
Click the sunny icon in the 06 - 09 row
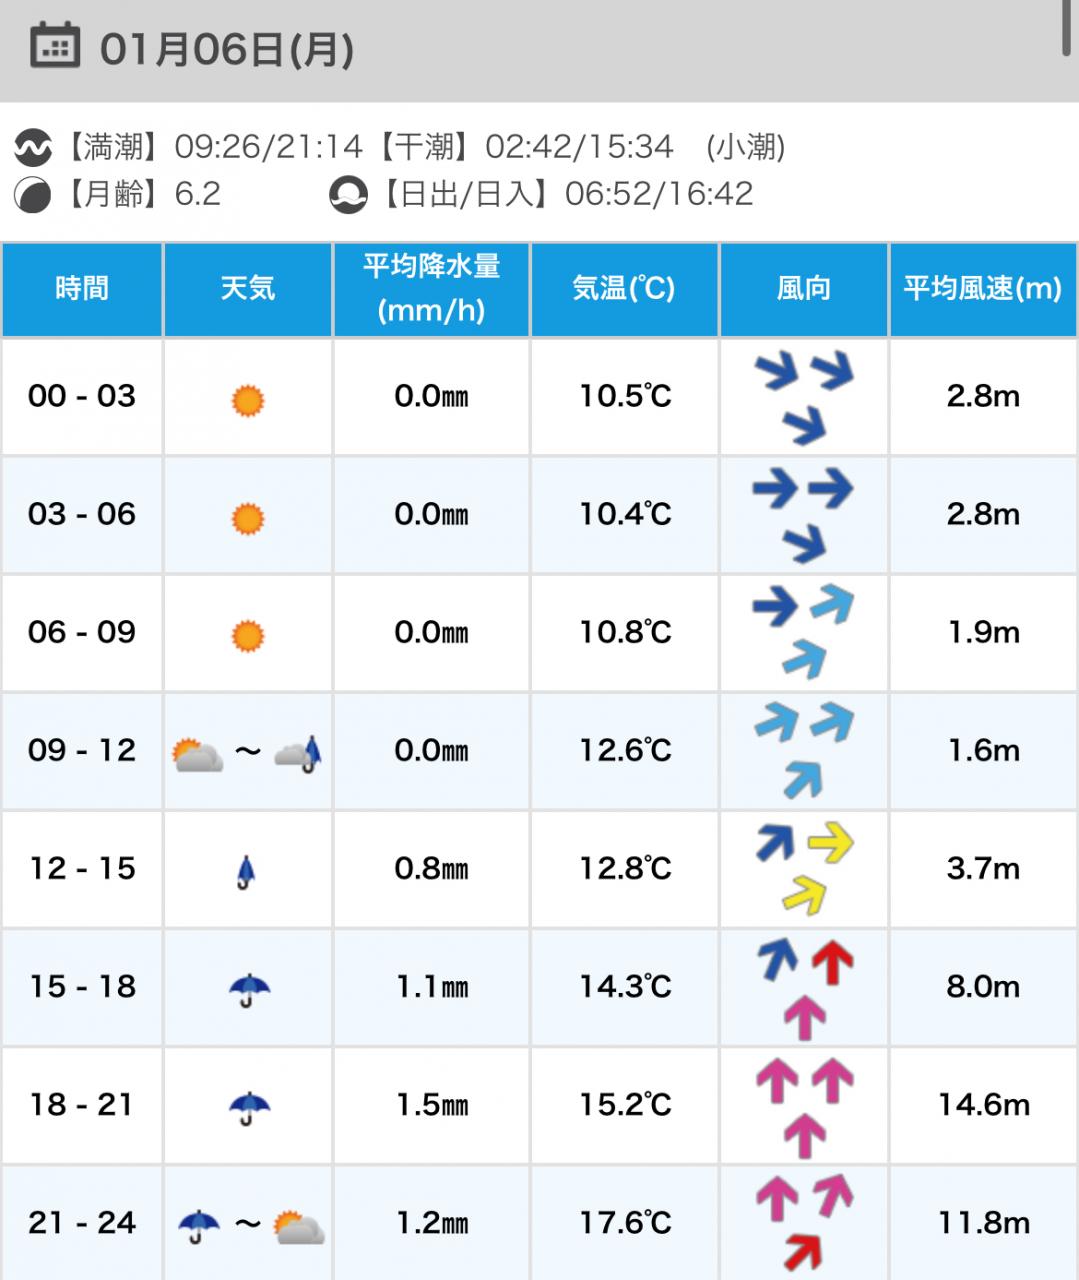(247, 635)
